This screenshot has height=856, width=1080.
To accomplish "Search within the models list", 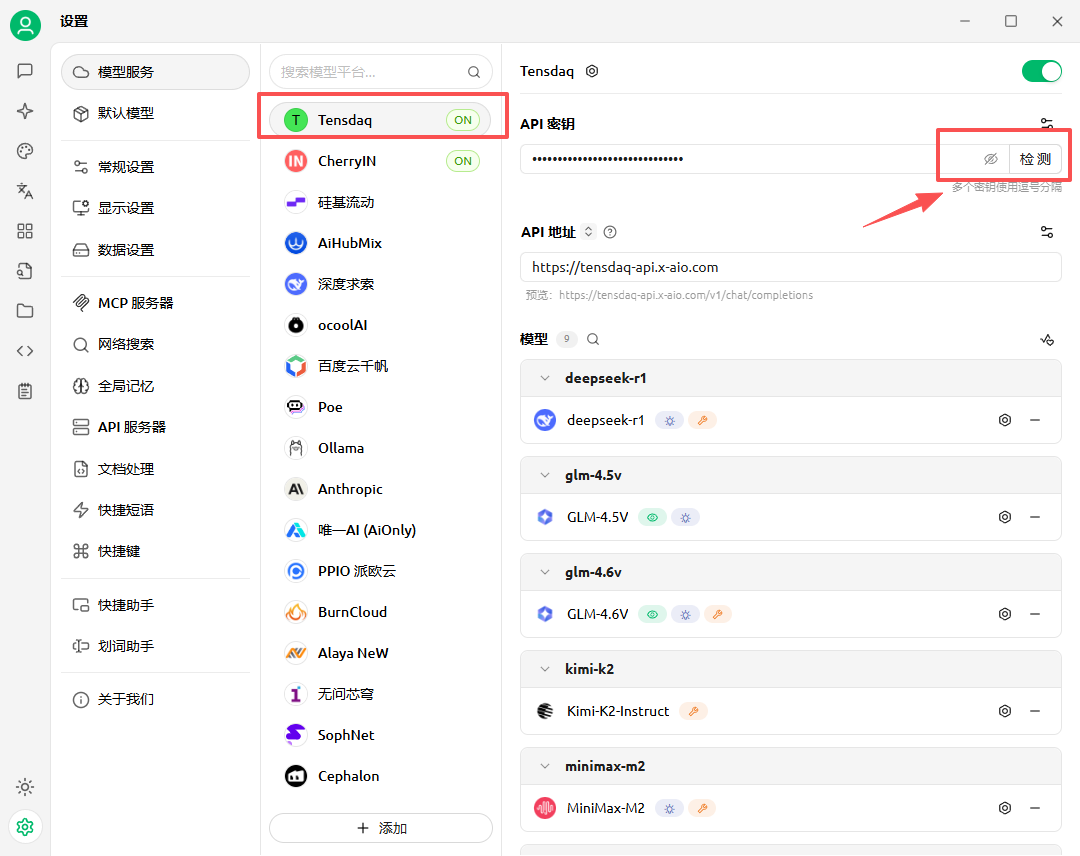I will click(592, 339).
